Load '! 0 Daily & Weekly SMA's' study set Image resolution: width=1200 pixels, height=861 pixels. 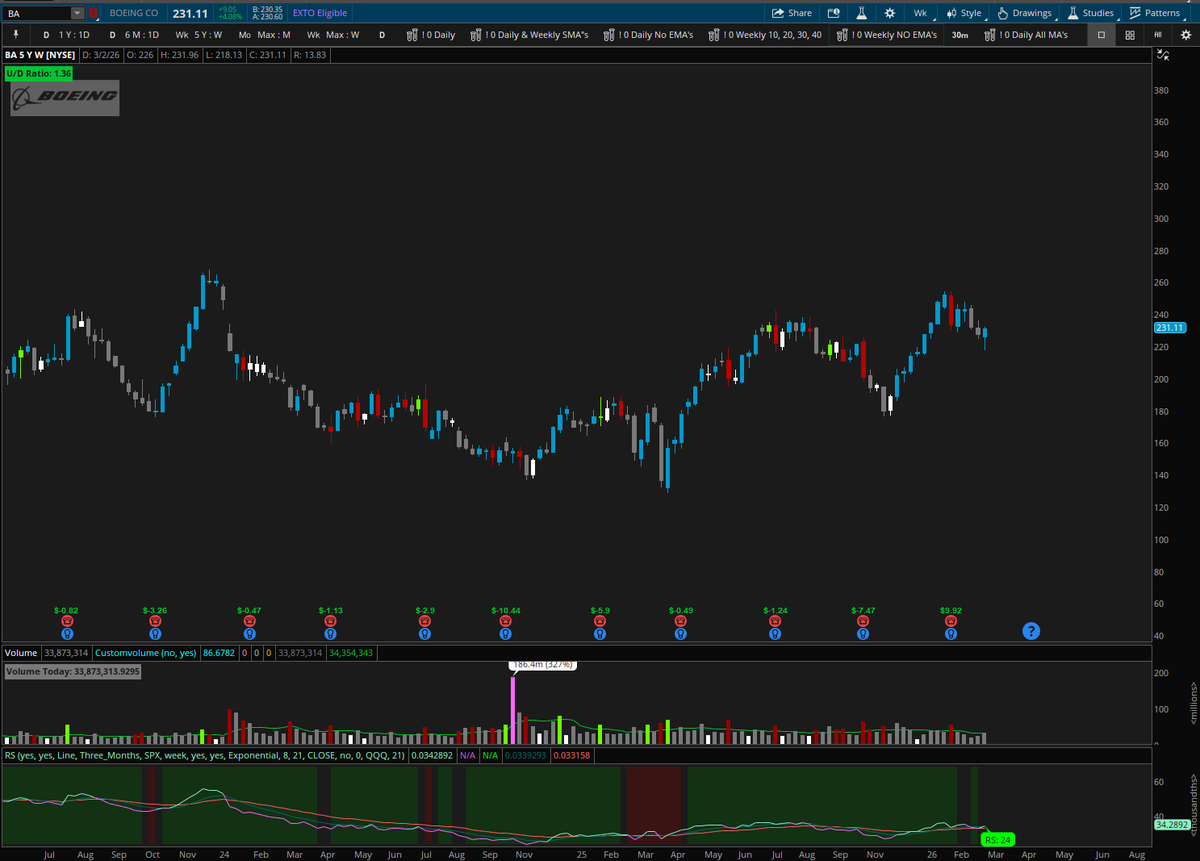[x=529, y=34]
